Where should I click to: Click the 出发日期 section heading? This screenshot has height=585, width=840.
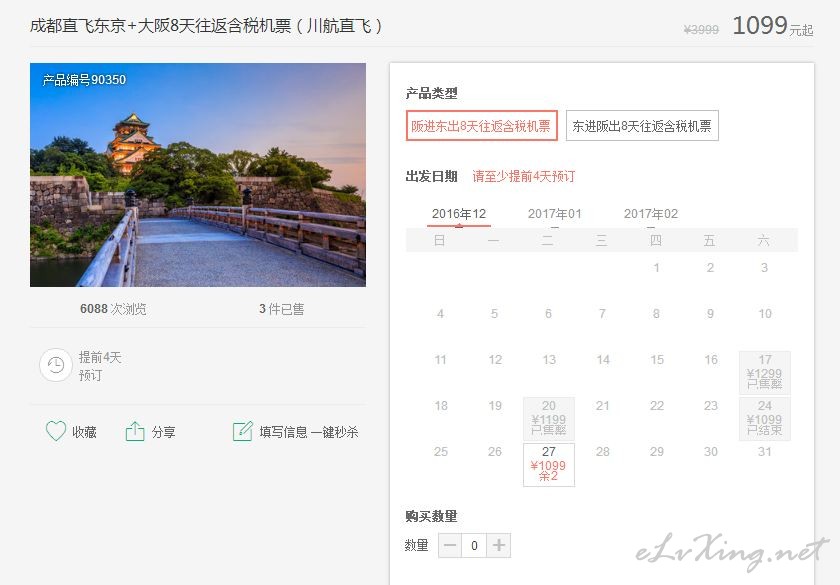point(432,176)
